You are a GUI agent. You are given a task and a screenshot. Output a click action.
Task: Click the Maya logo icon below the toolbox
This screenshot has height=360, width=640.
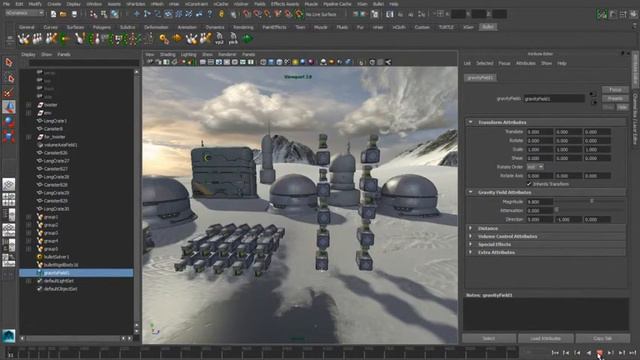[x=9, y=336]
